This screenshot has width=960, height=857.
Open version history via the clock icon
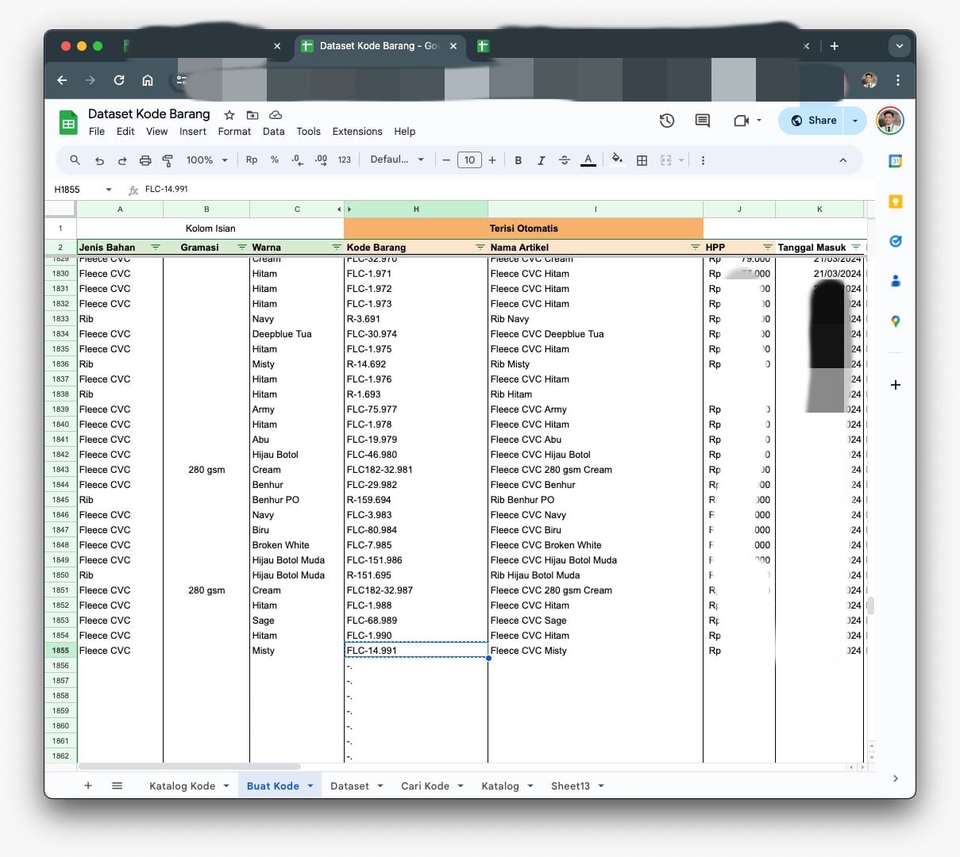click(x=666, y=120)
